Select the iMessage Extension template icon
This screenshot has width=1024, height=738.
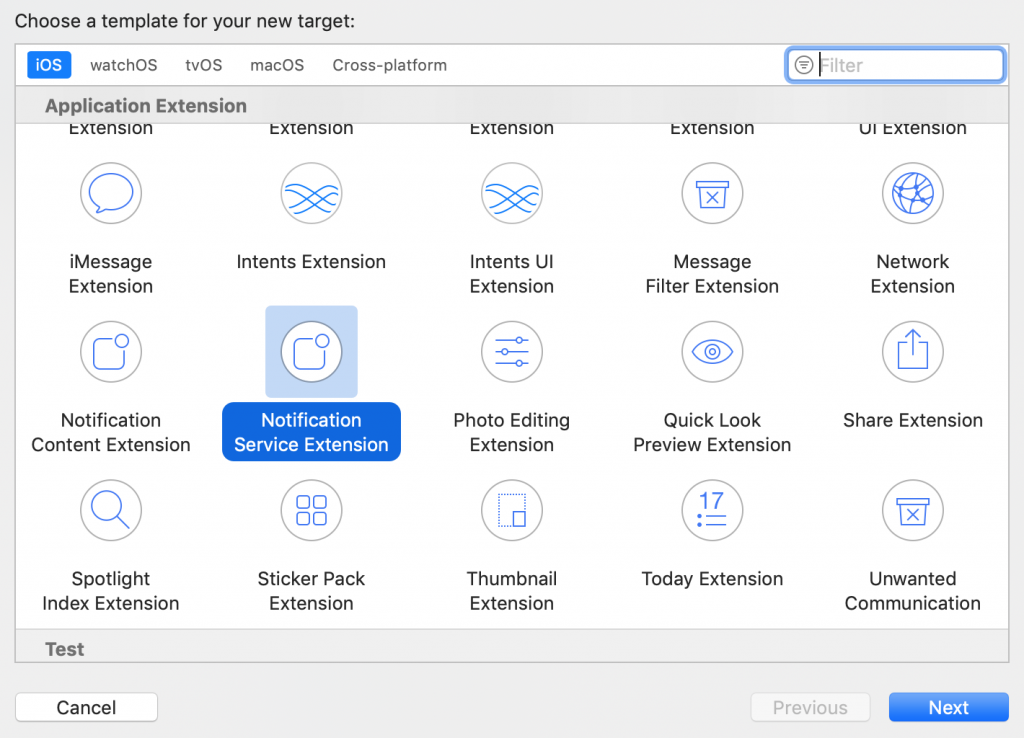(110, 193)
